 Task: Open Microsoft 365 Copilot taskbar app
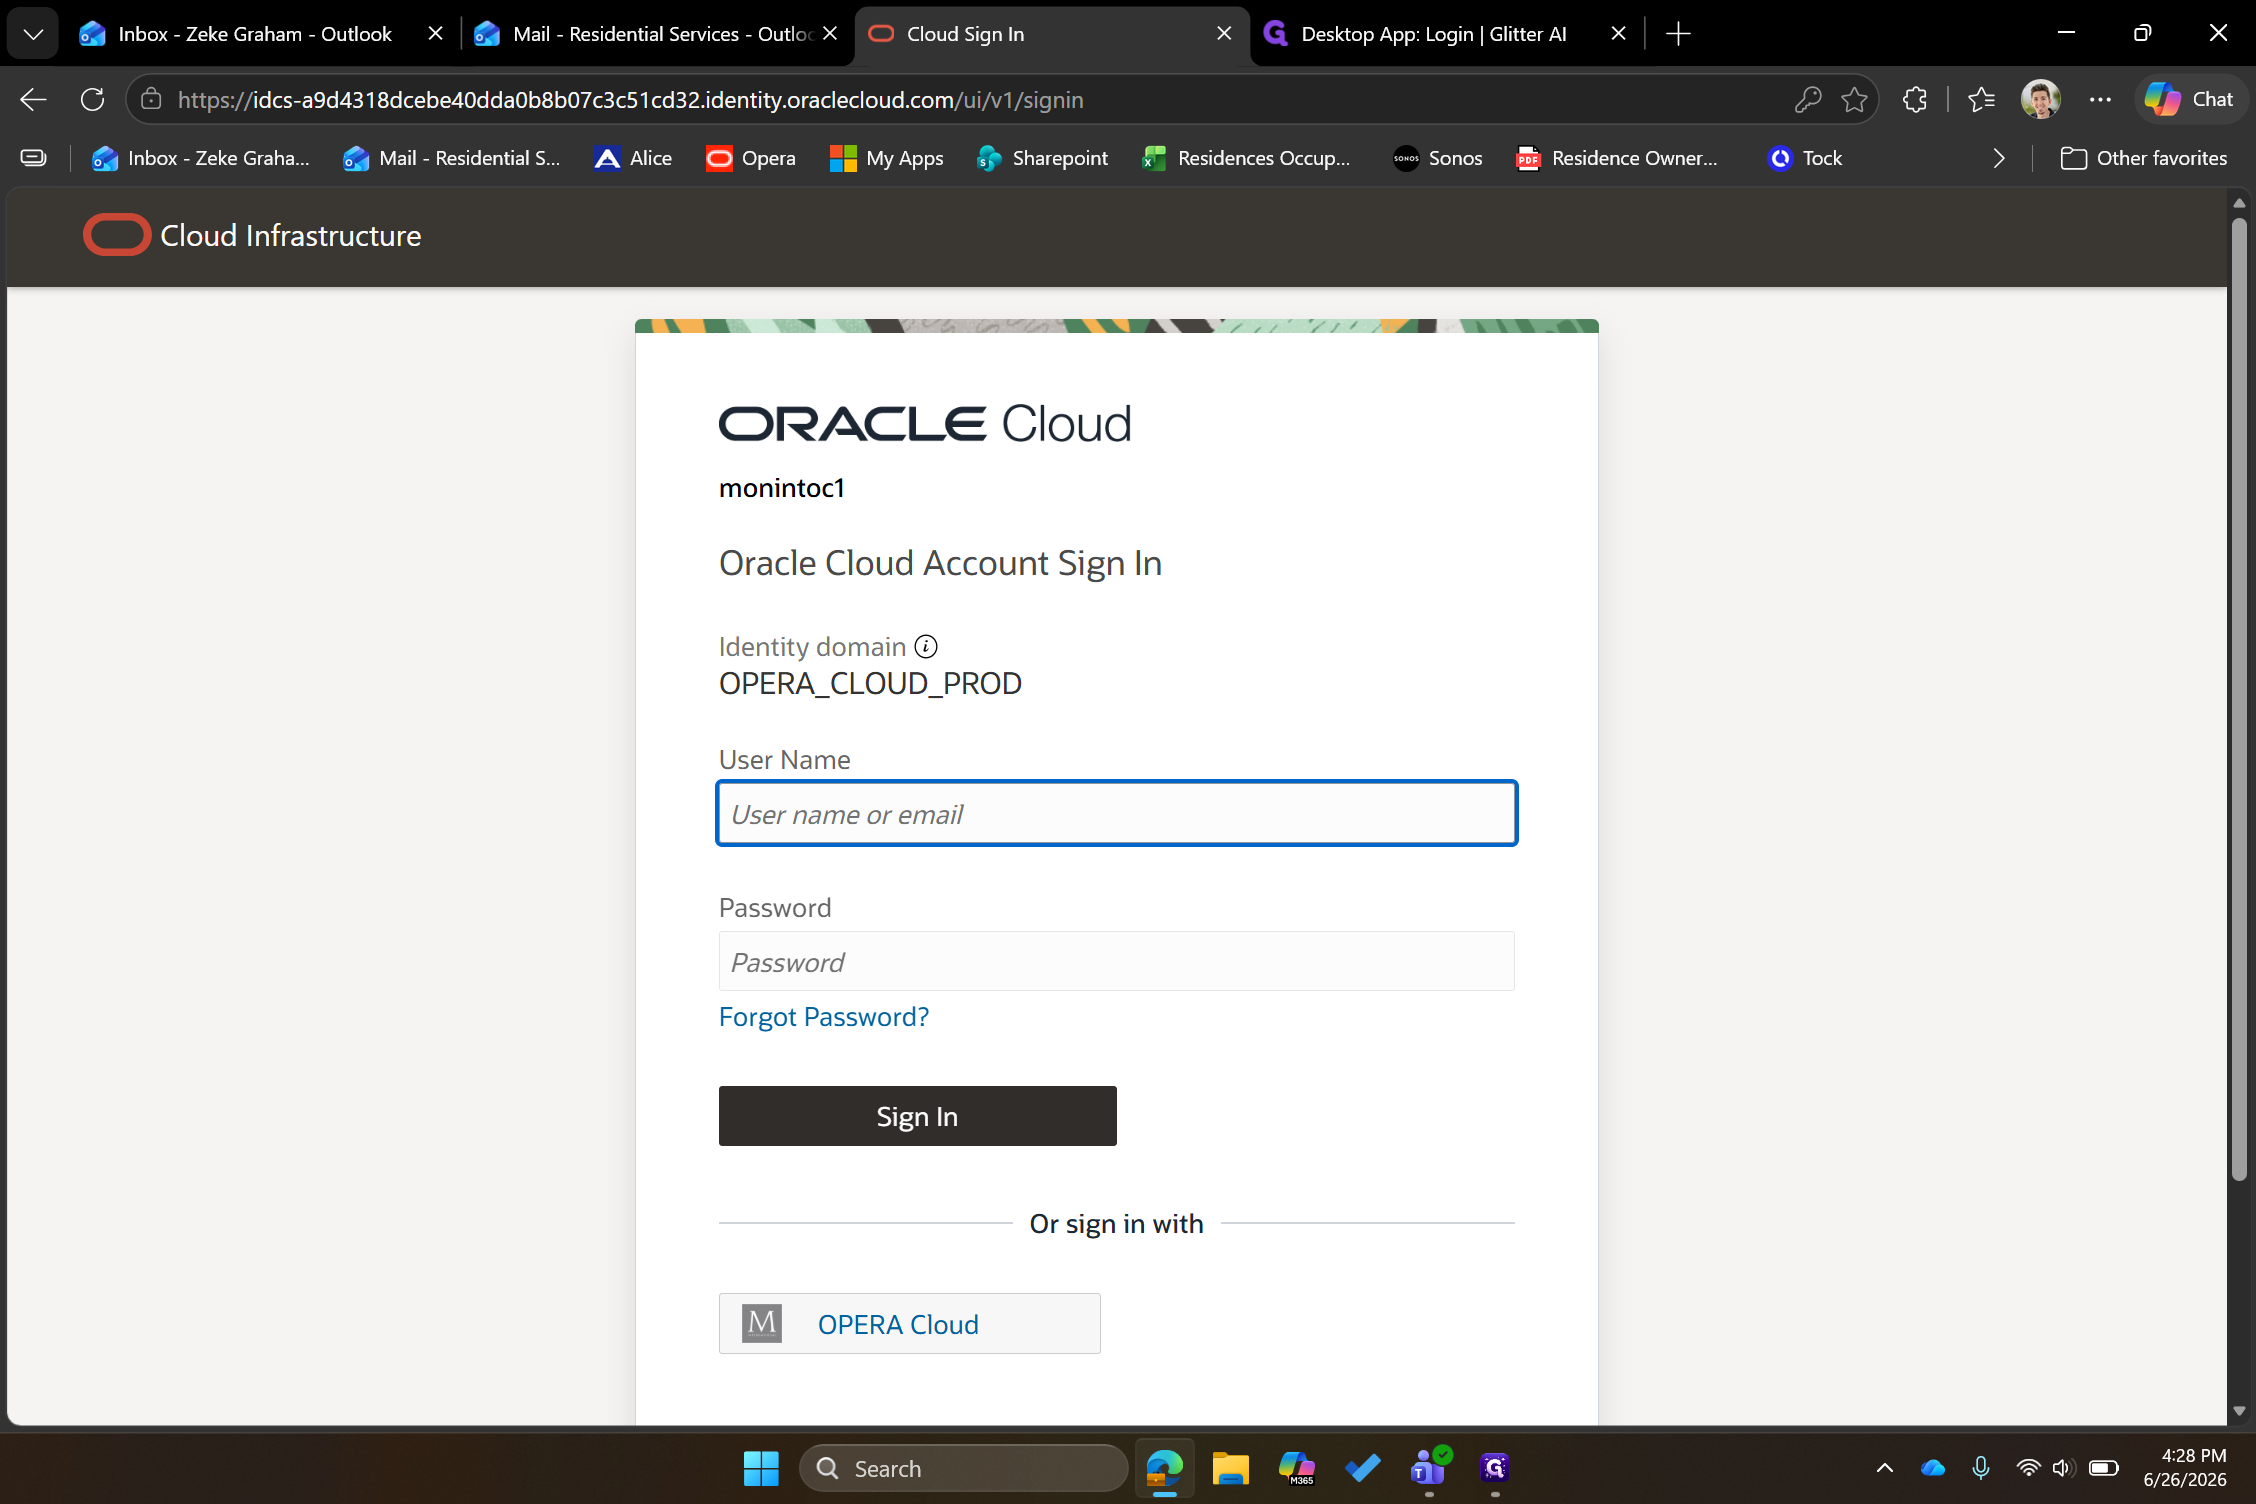1297,1468
